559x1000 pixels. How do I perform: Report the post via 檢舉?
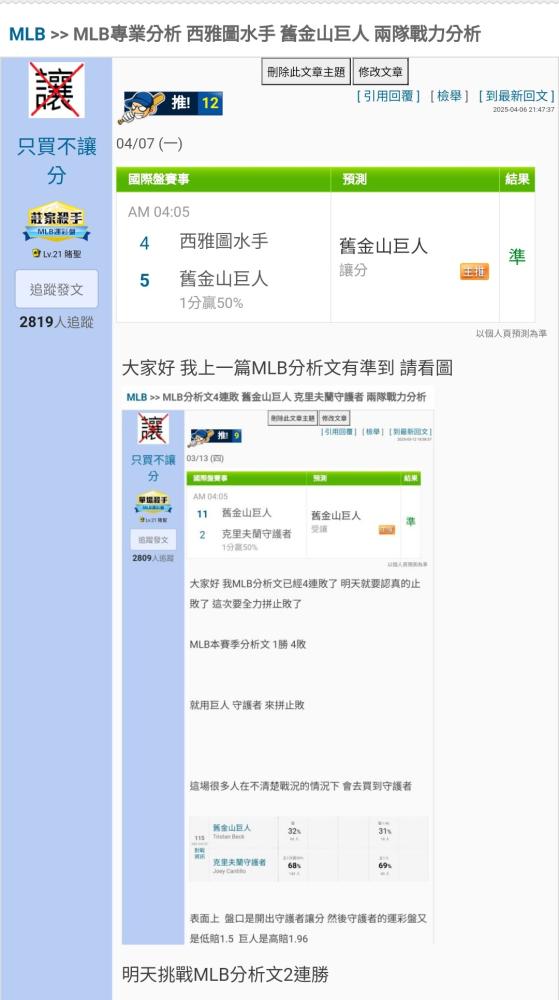(449, 96)
